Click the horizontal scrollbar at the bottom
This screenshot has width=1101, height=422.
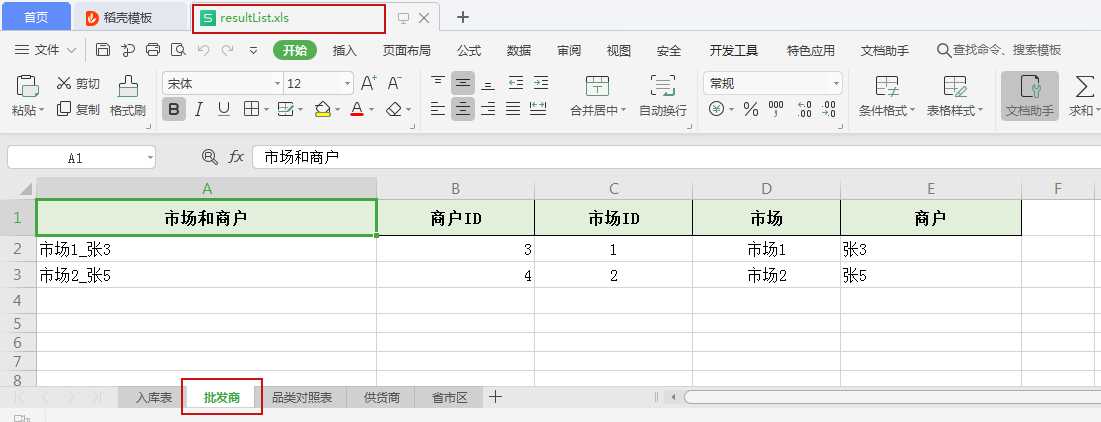pyautogui.click(x=892, y=397)
